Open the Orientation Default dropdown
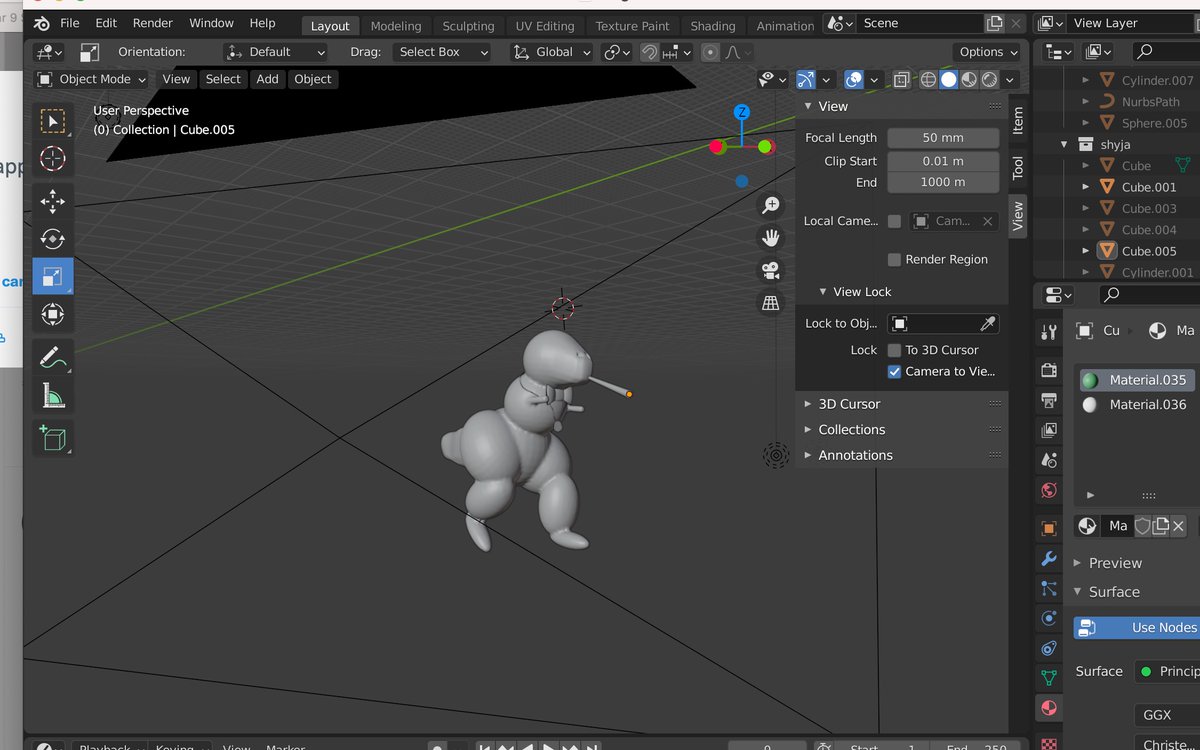 point(276,52)
